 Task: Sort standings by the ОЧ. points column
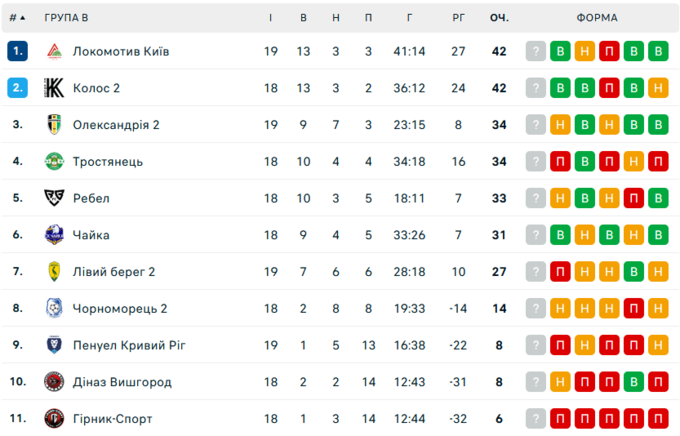tap(499, 17)
